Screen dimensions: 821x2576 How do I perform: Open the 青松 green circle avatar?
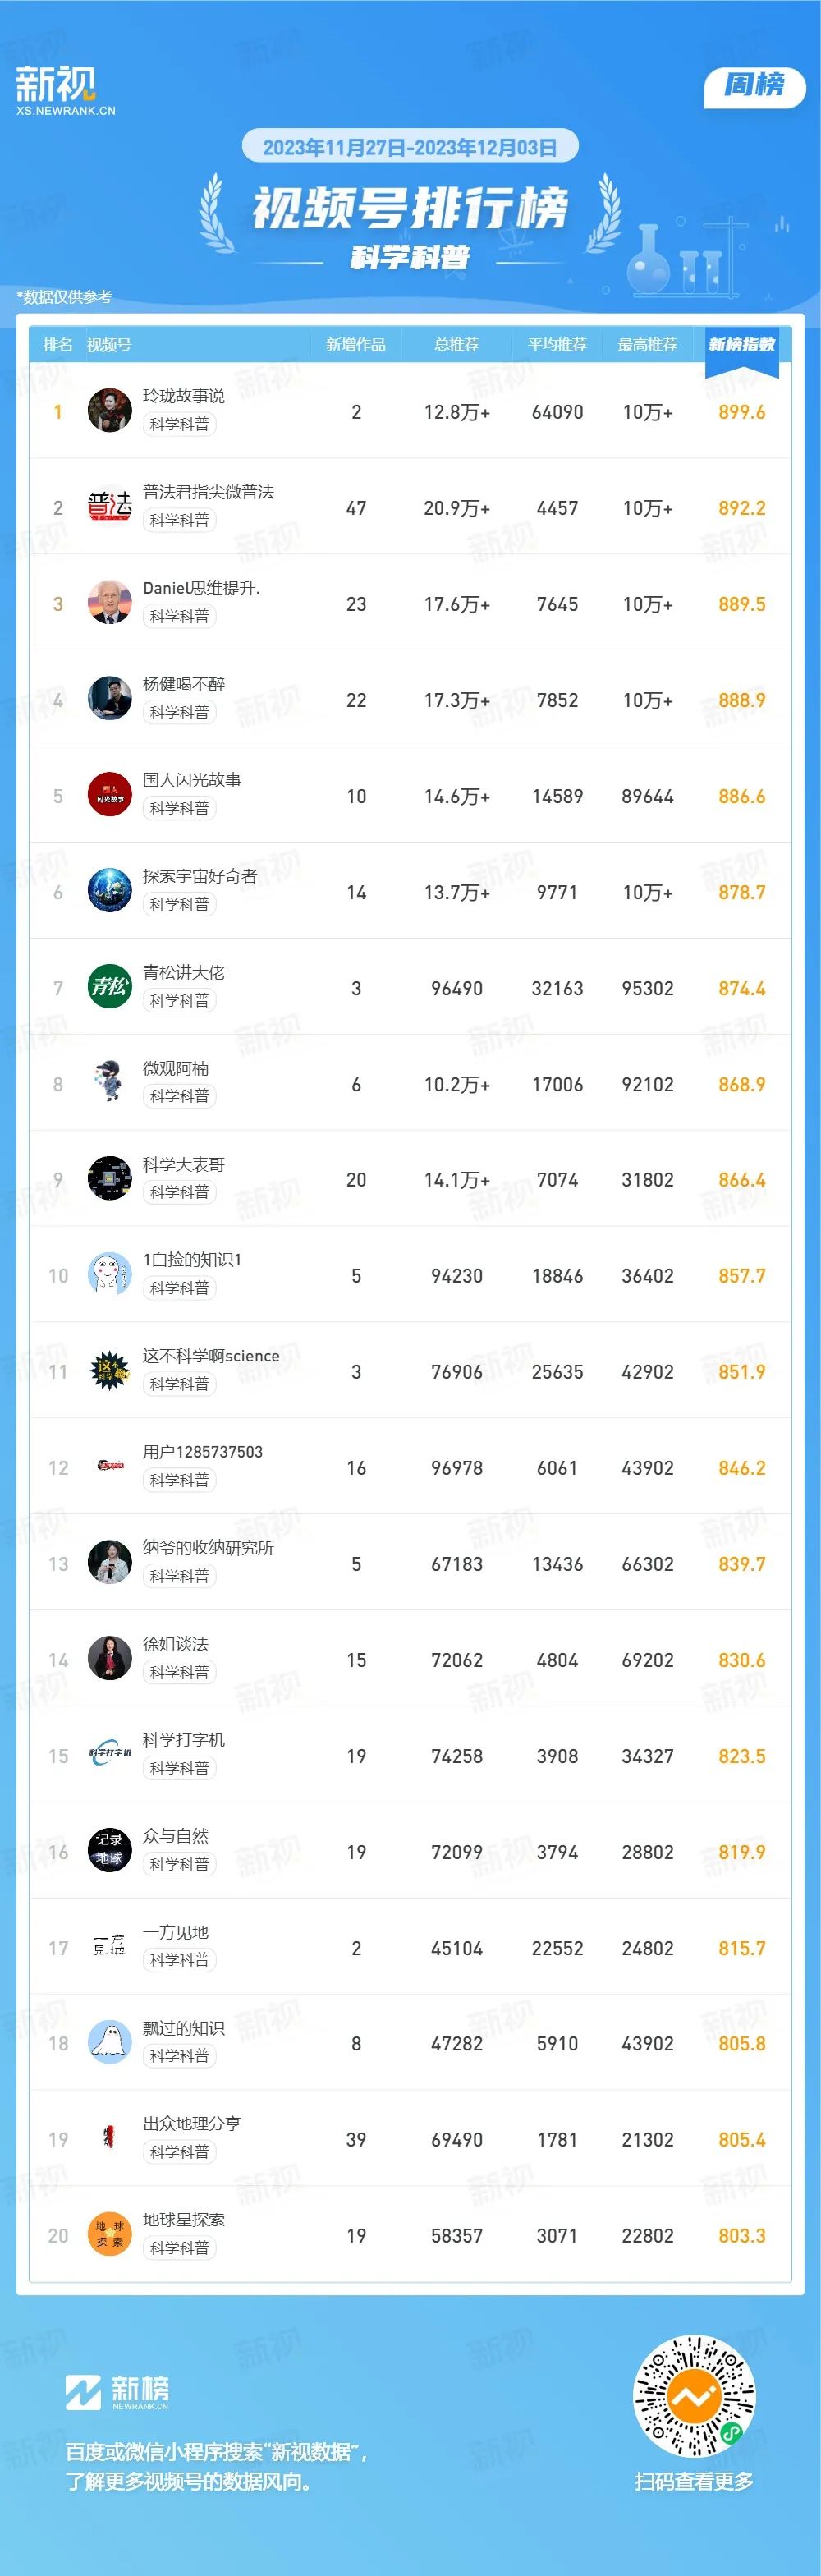click(110, 987)
